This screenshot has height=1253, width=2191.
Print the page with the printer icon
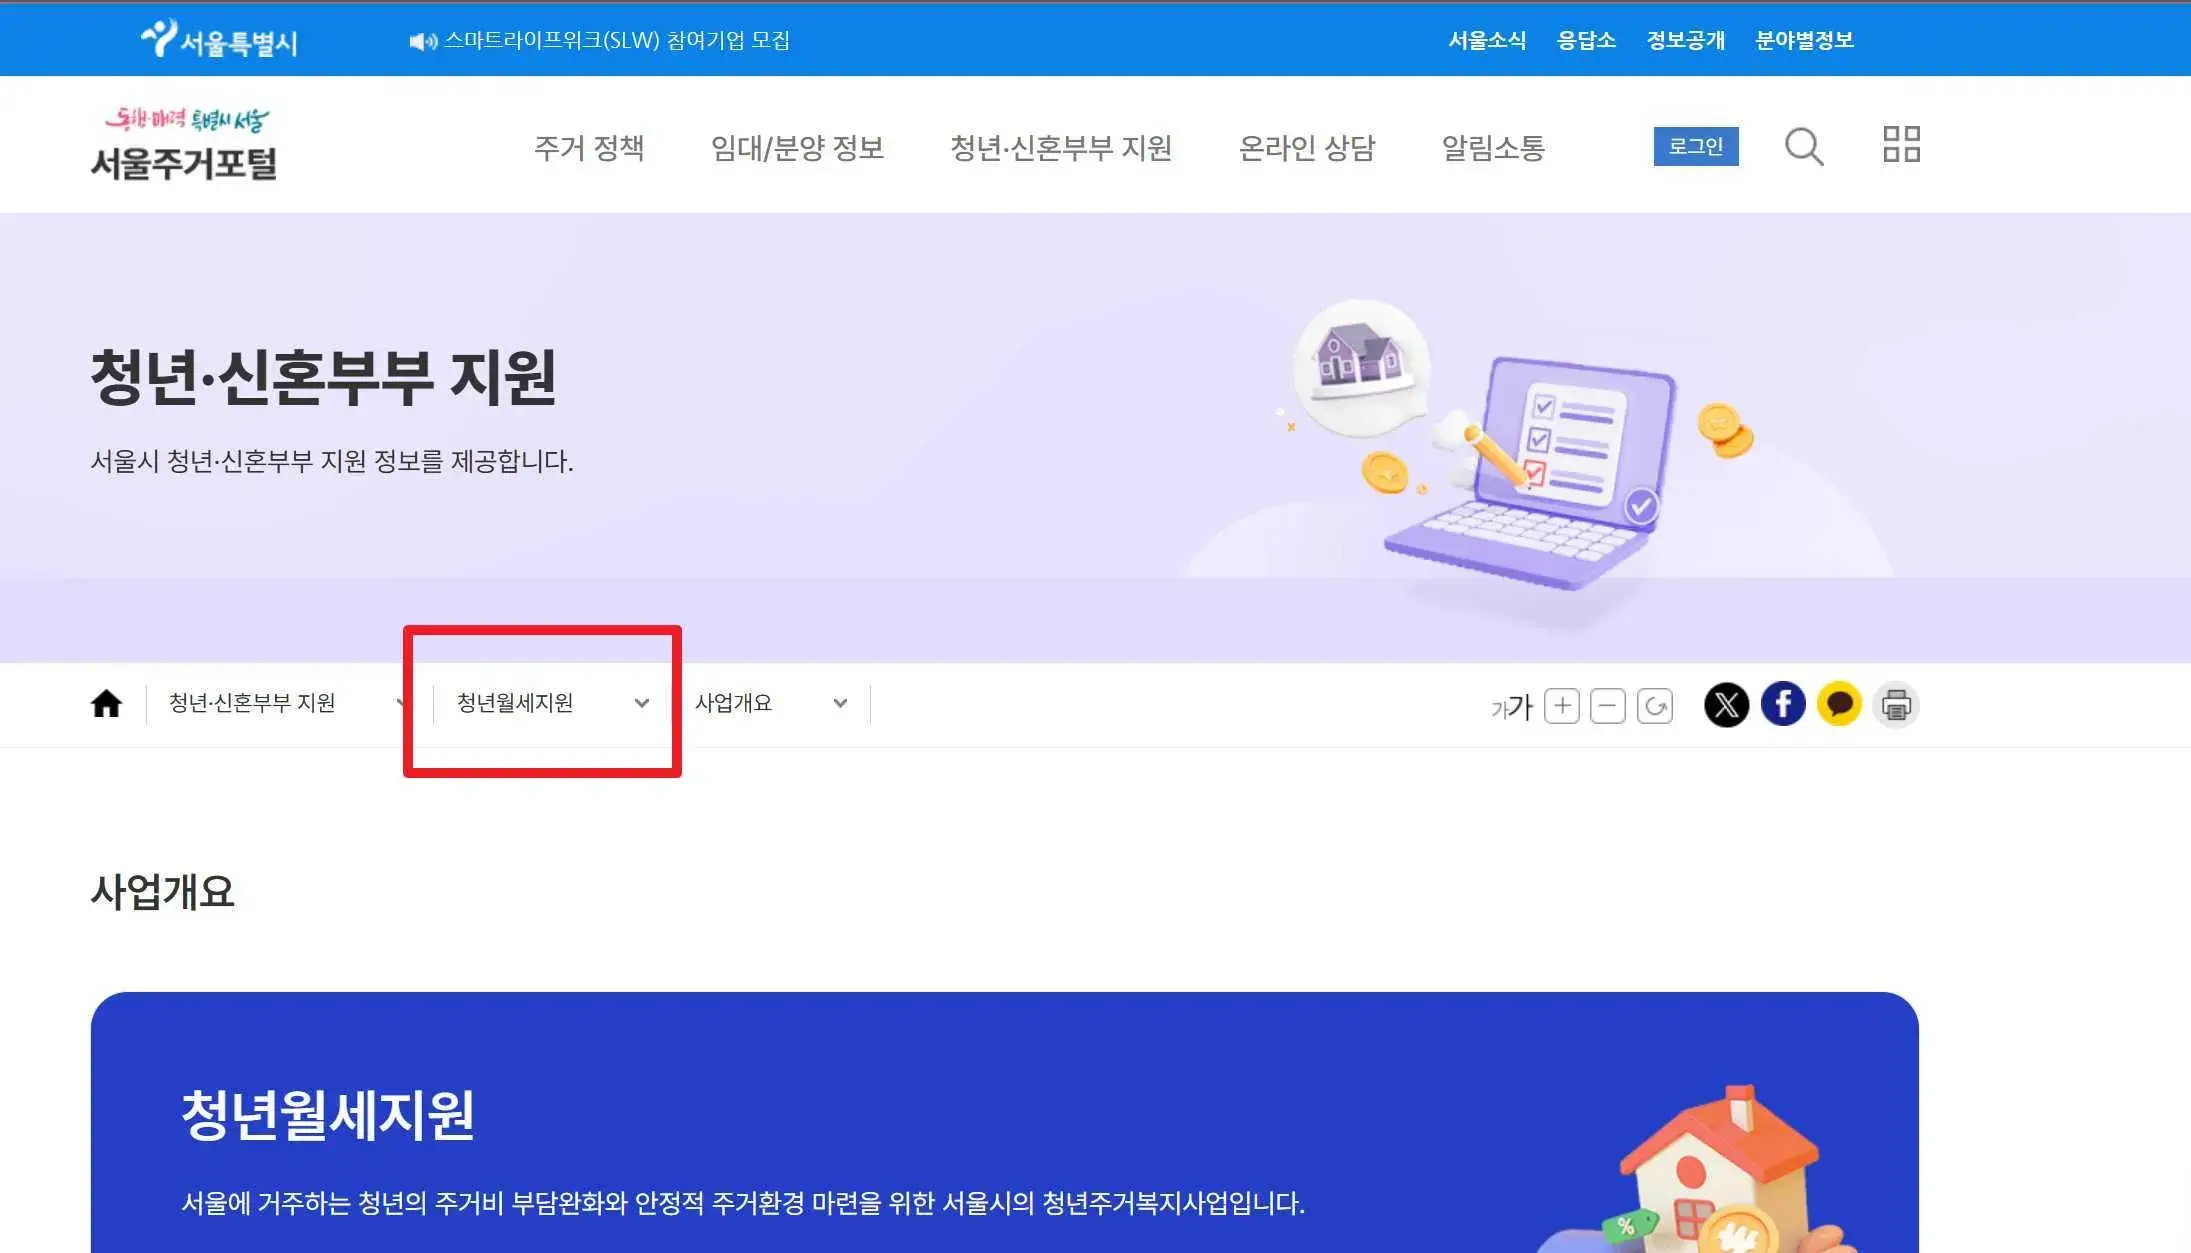coord(1897,704)
